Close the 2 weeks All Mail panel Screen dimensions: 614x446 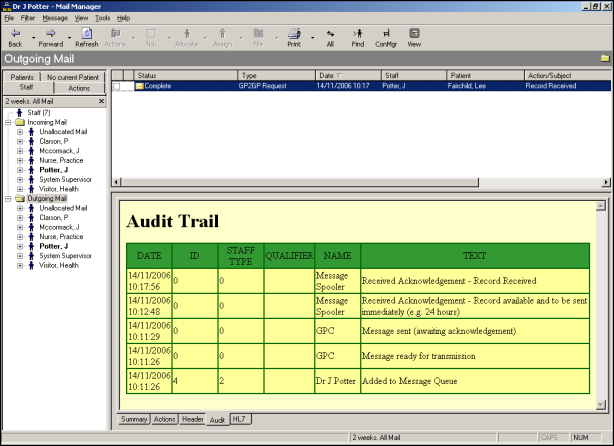[x=101, y=101]
